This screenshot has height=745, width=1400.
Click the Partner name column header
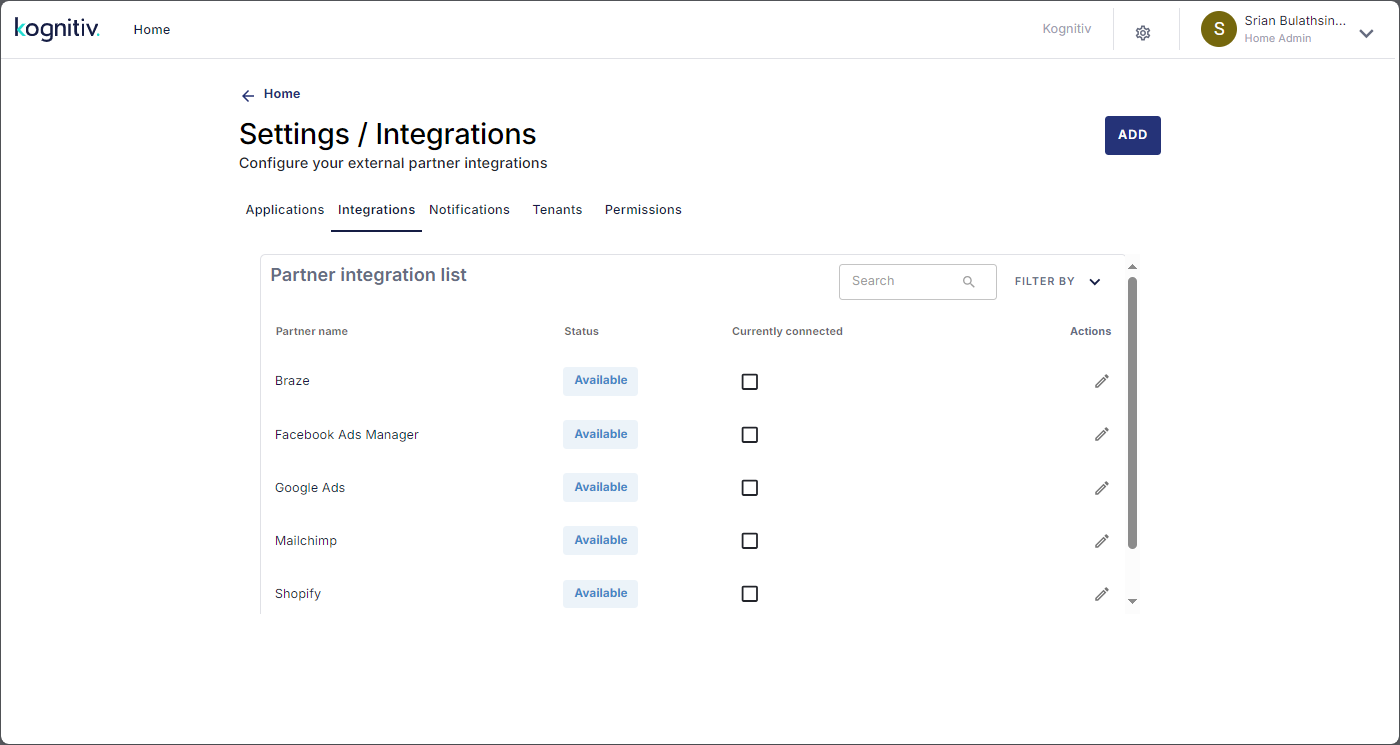312,332
